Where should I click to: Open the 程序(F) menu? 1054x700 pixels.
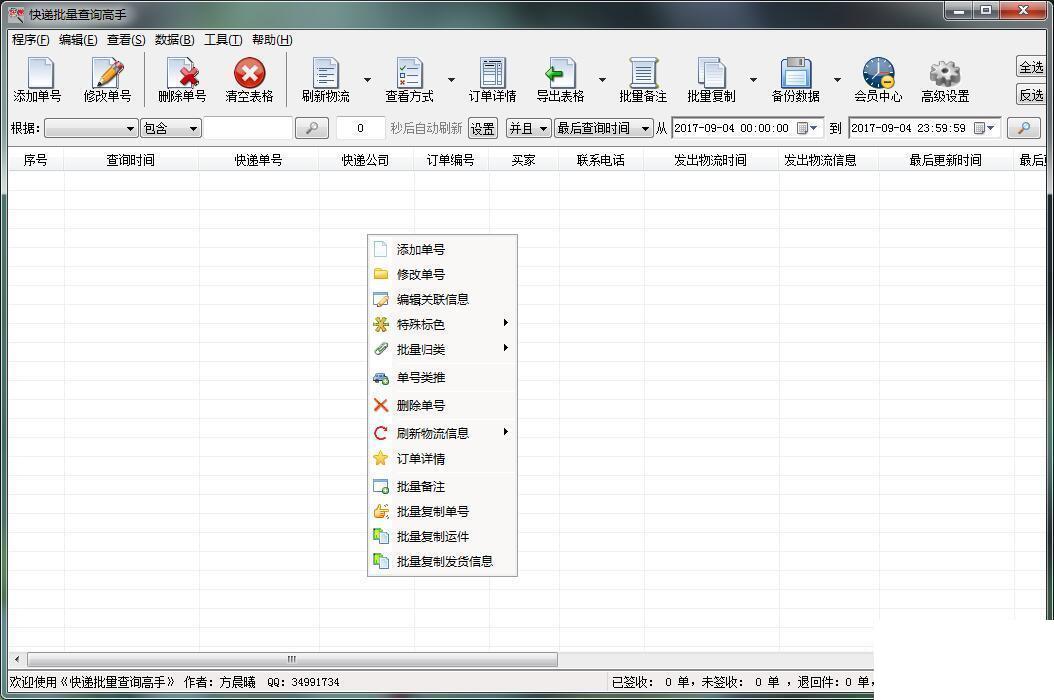[30, 40]
